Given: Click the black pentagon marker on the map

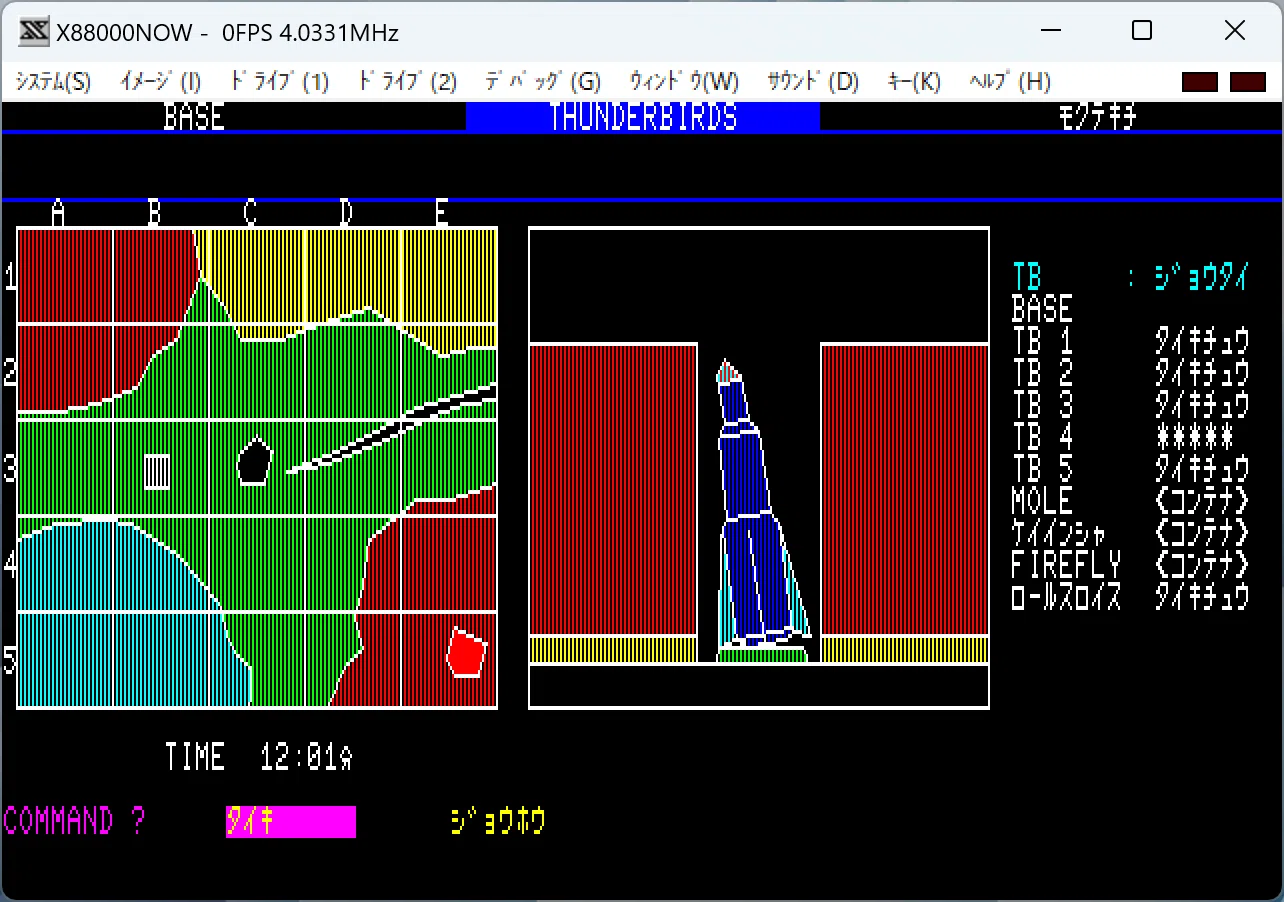Looking at the screenshot, I should tap(254, 461).
